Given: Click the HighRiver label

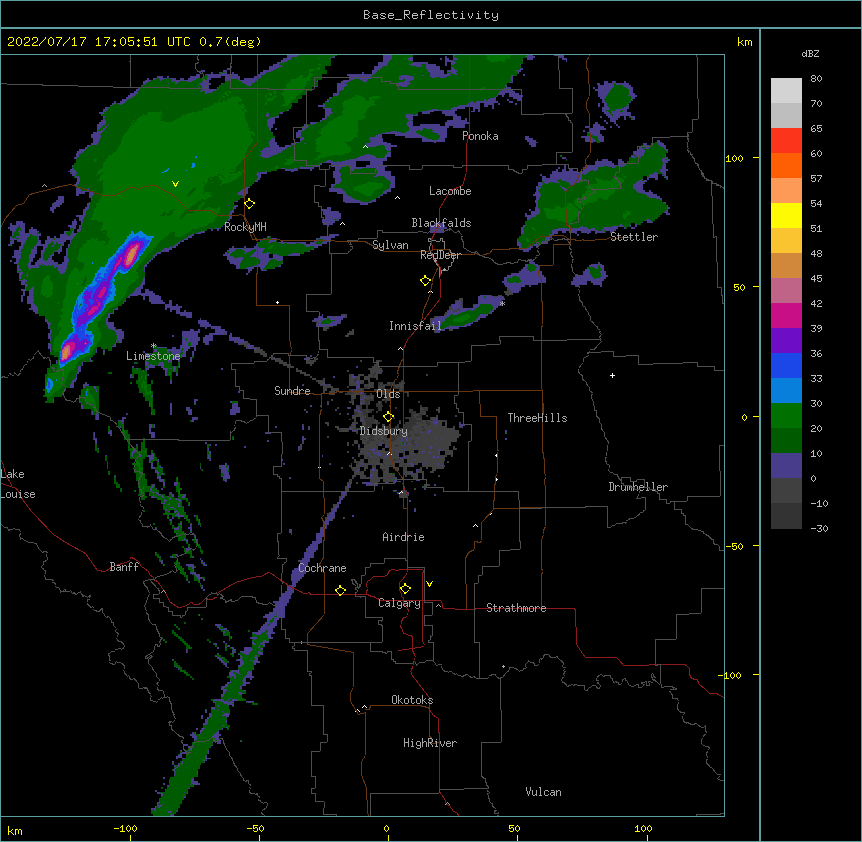Looking at the screenshot, I should coord(430,743).
